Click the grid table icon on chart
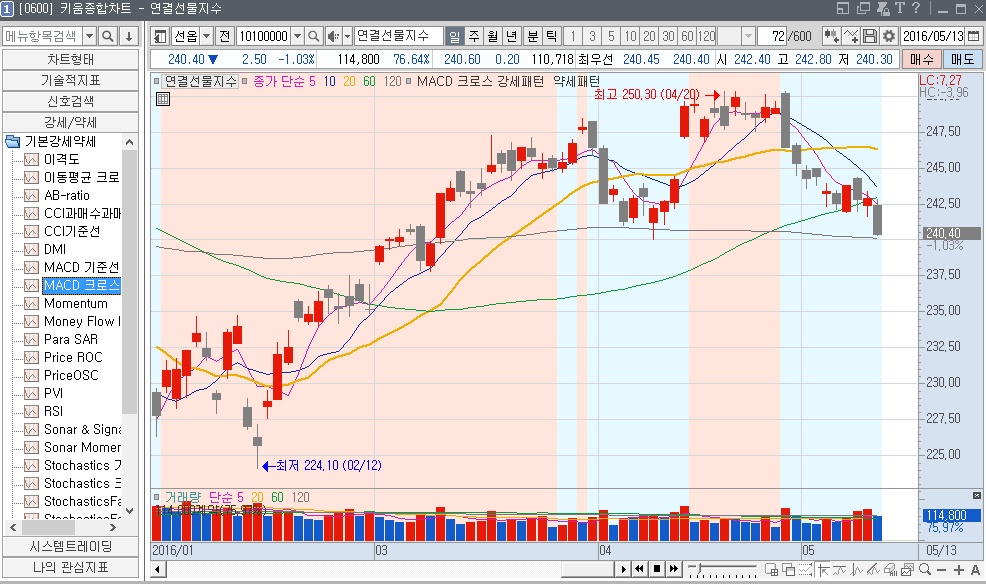Viewport: 986px width, 584px height. 163,99
